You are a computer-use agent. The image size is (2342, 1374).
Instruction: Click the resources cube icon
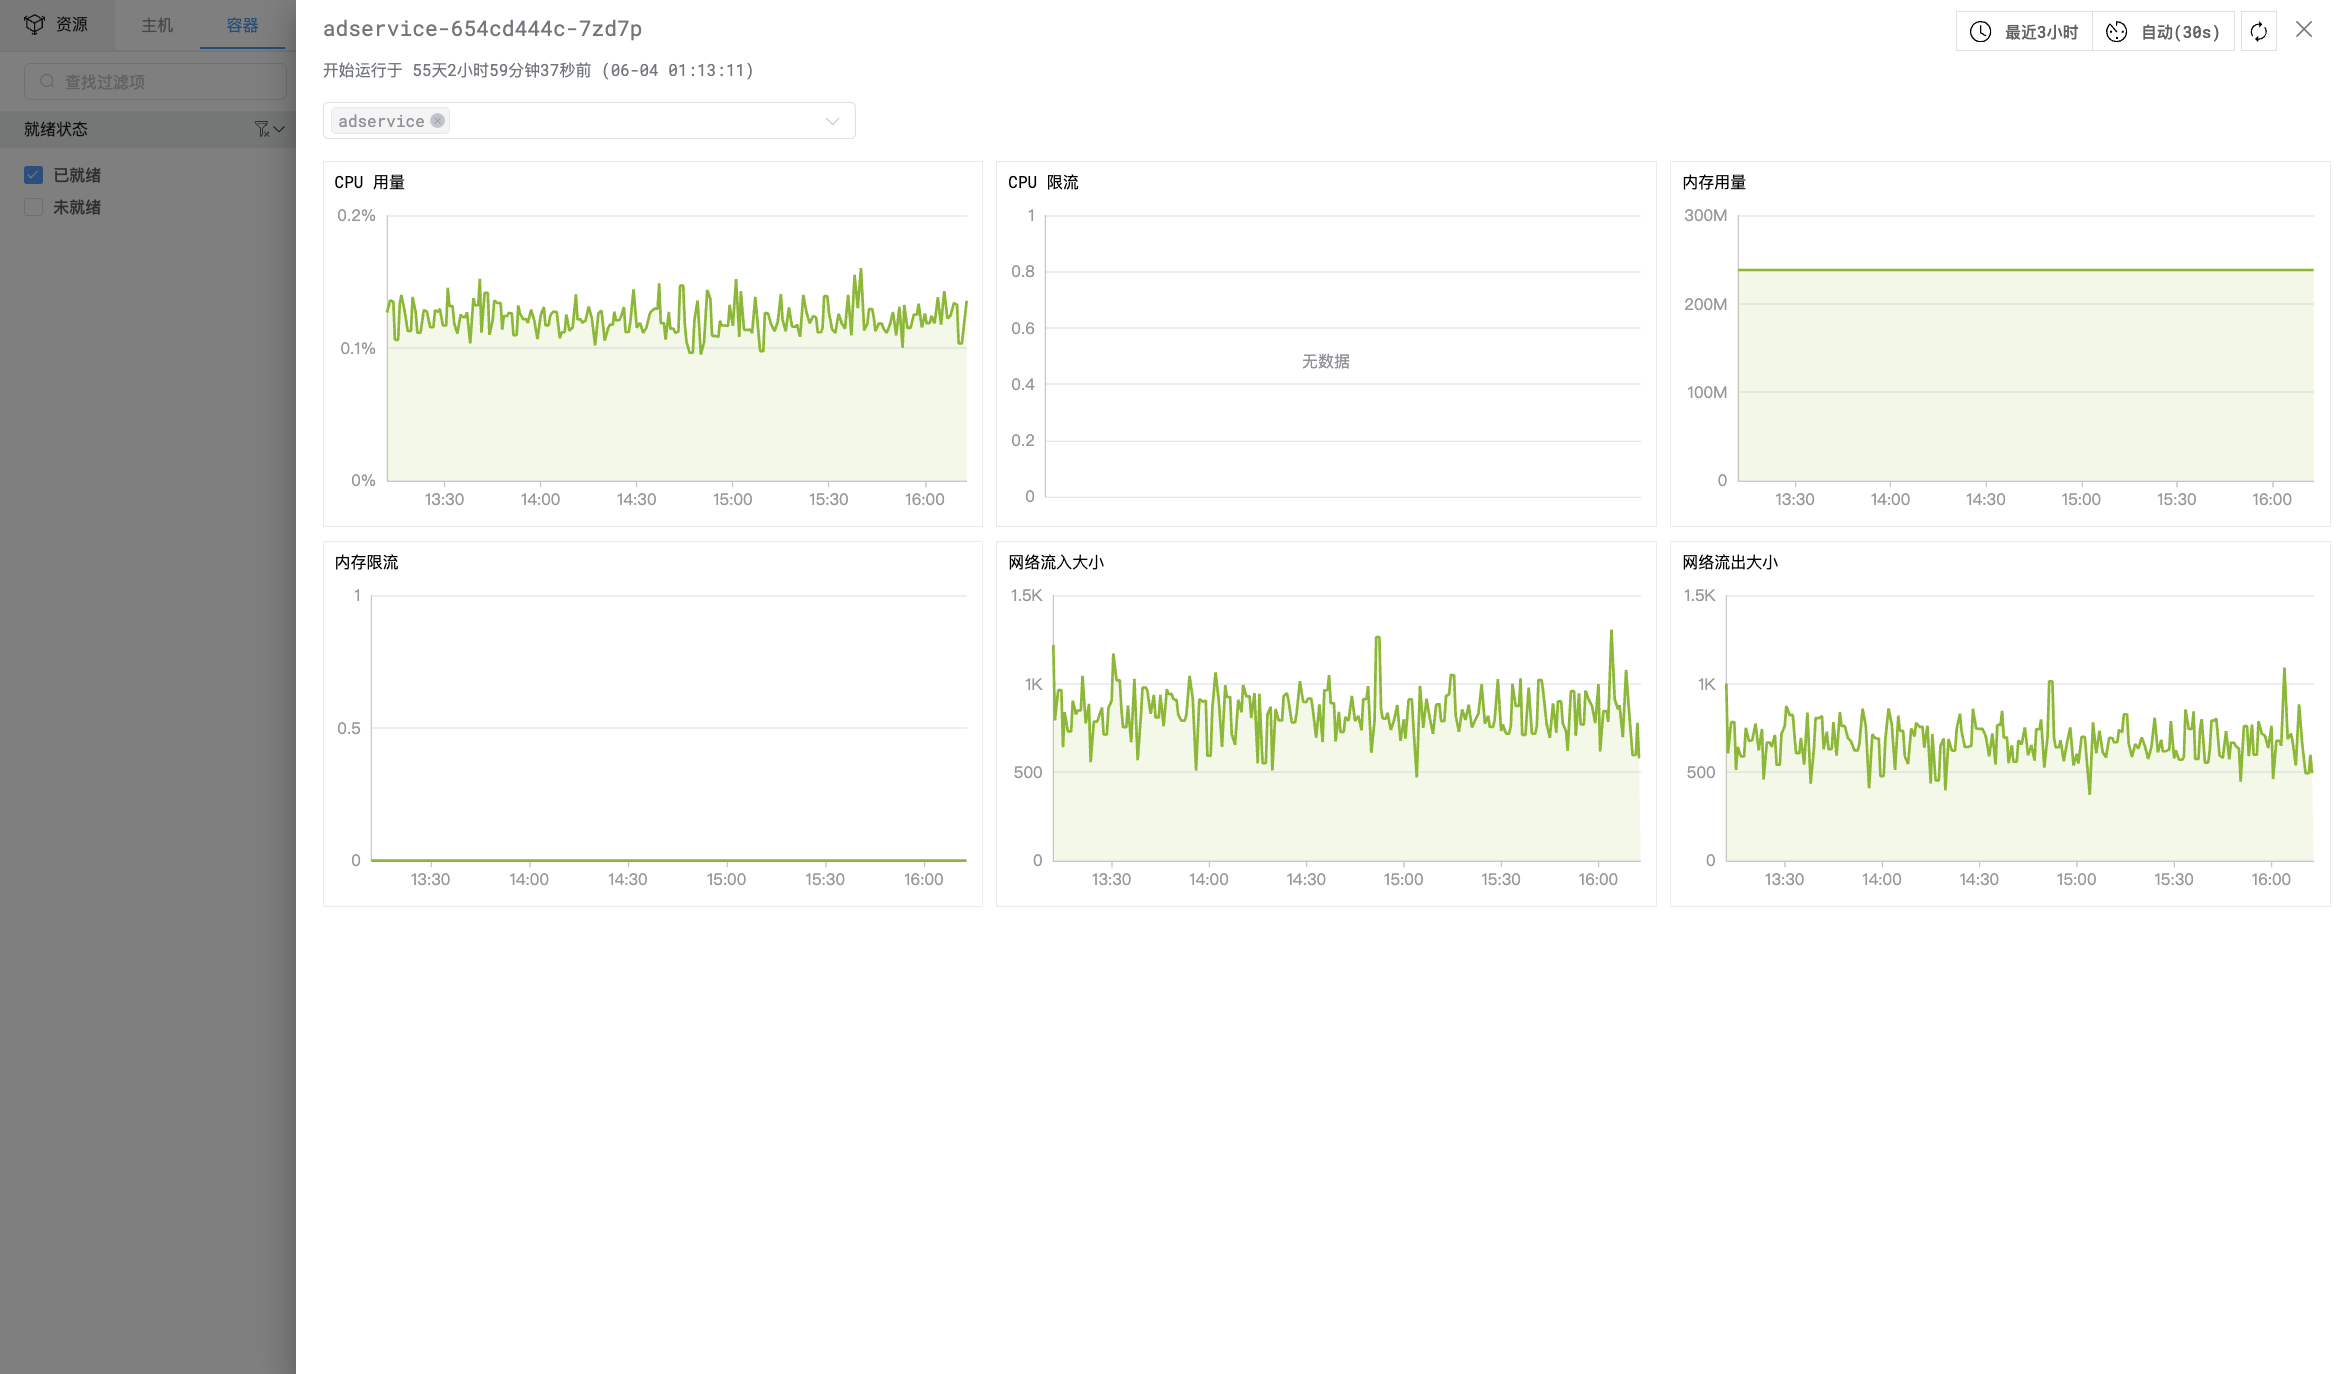tap(34, 24)
